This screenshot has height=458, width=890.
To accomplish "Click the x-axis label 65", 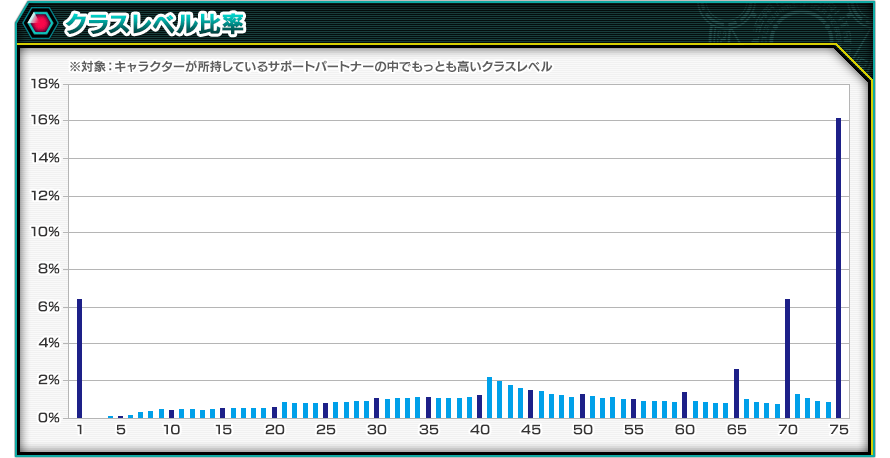I will [736, 430].
